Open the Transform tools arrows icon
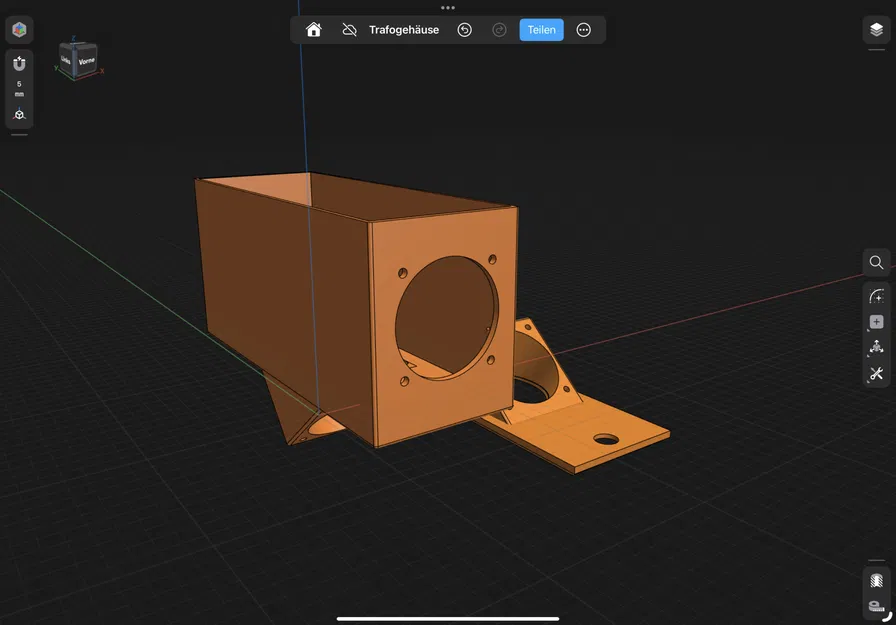 point(876,347)
